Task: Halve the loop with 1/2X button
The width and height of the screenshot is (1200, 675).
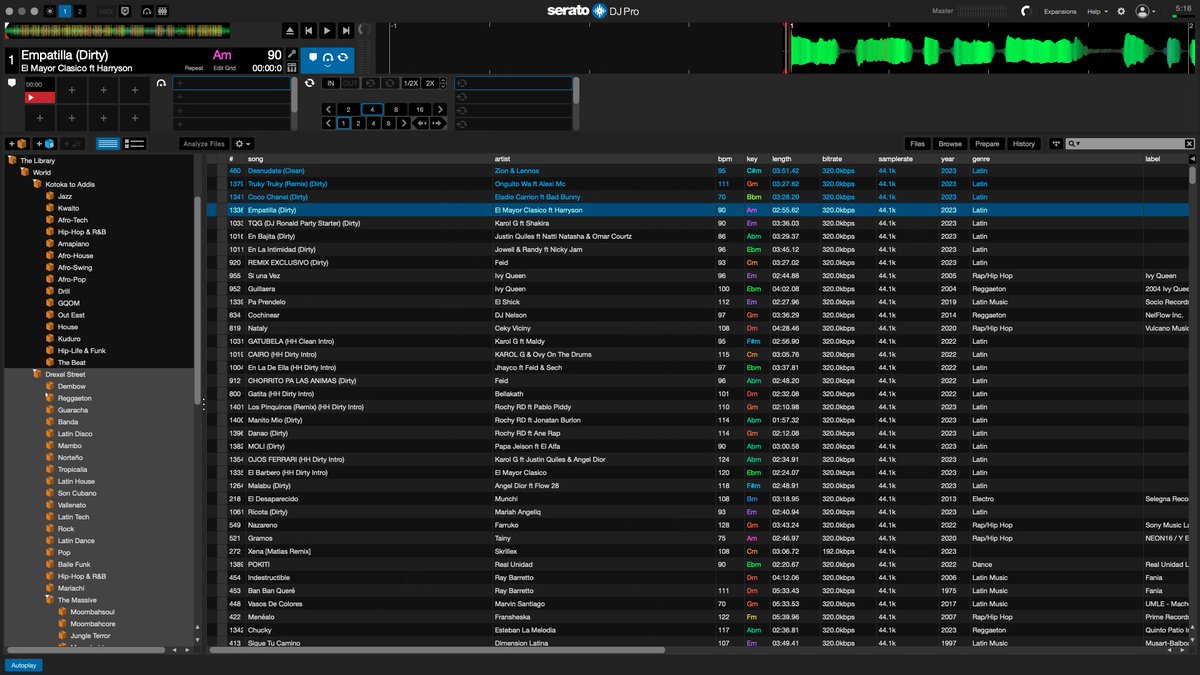Action: [410, 83]
